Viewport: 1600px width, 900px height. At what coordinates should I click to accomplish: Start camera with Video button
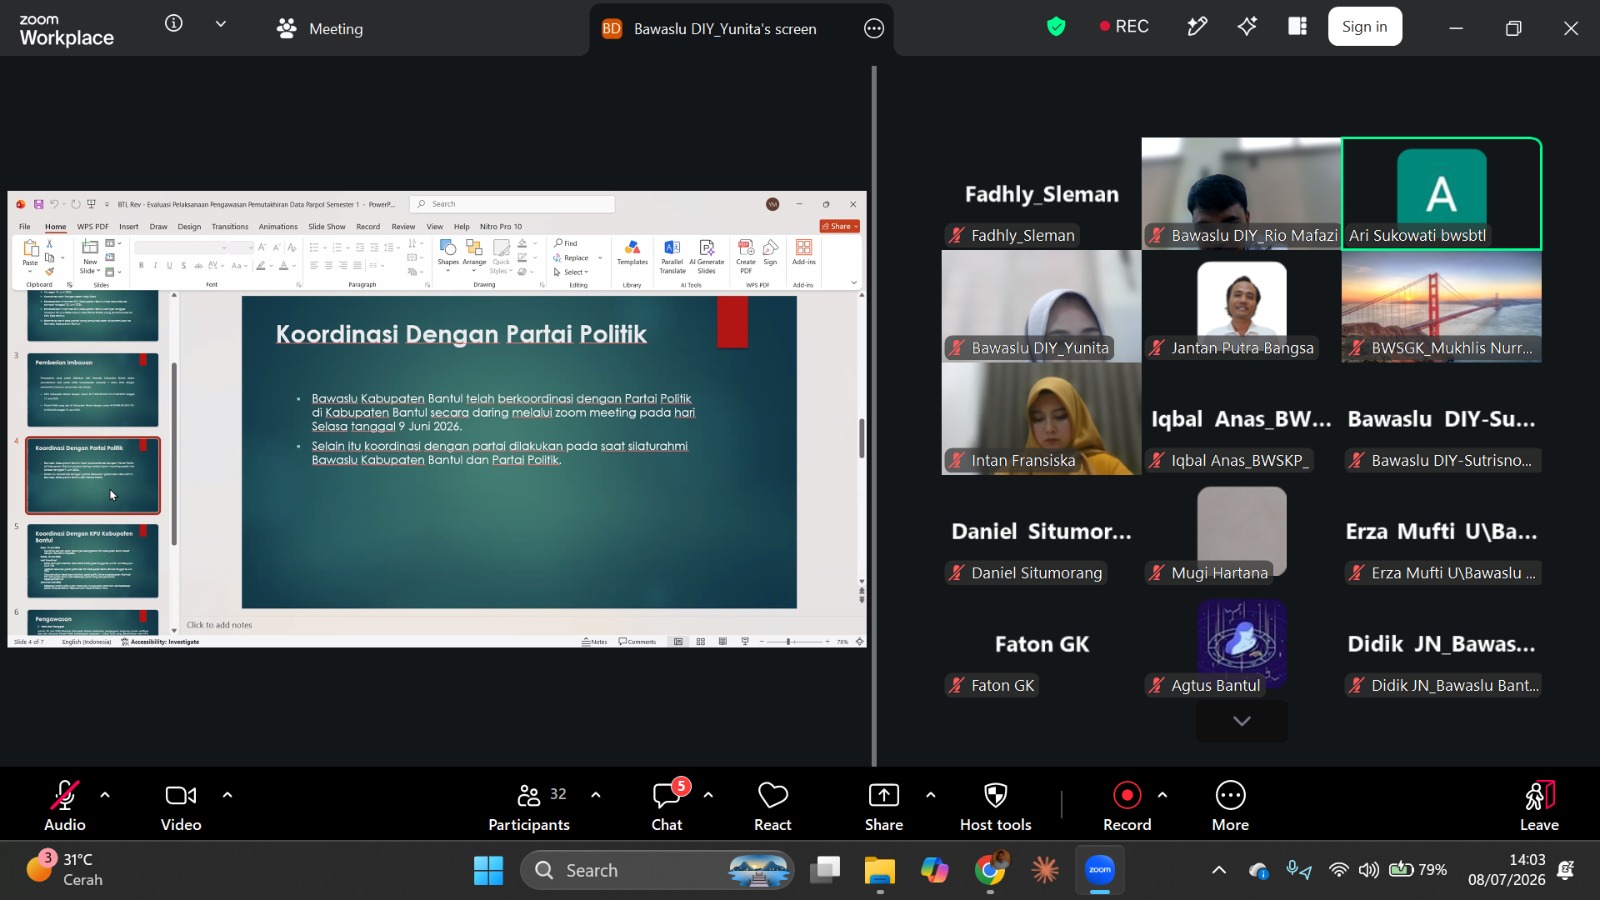pos(181,805)
